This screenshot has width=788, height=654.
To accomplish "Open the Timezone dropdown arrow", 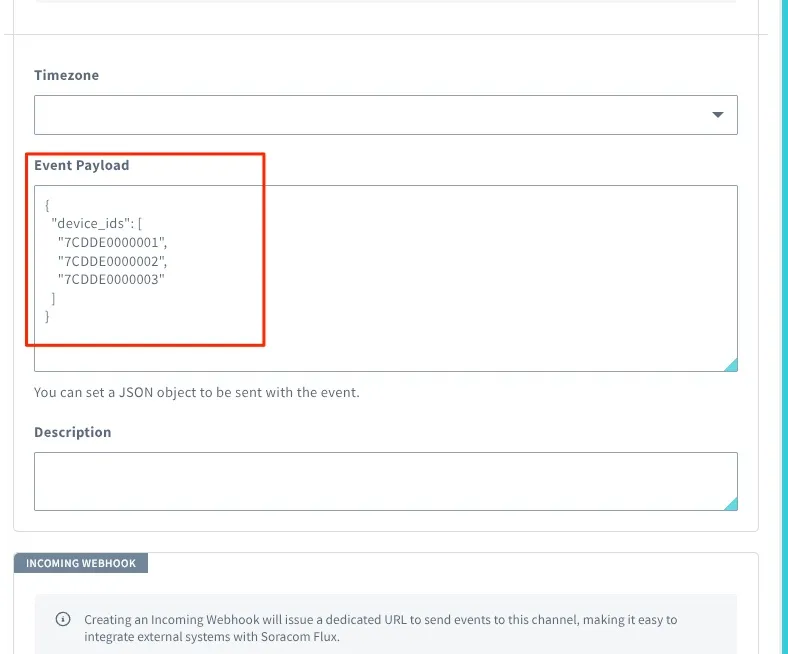I will pyautogui.click(x=718, y=115).
